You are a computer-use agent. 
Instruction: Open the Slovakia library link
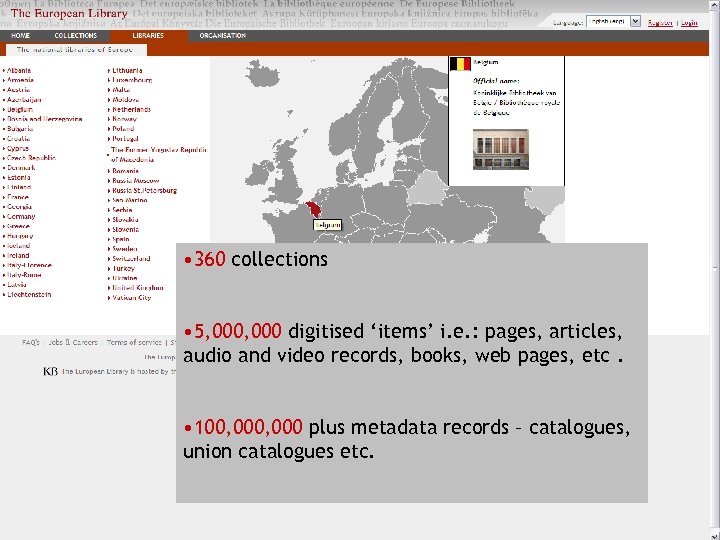pos(125,220)
